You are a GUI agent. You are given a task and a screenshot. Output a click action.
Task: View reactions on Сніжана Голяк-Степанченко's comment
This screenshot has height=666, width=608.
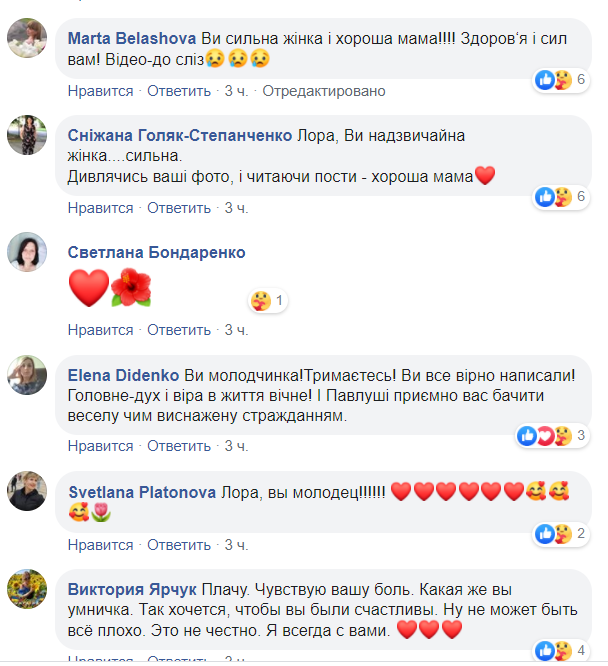pyautogui.click(x=561, y=197)
